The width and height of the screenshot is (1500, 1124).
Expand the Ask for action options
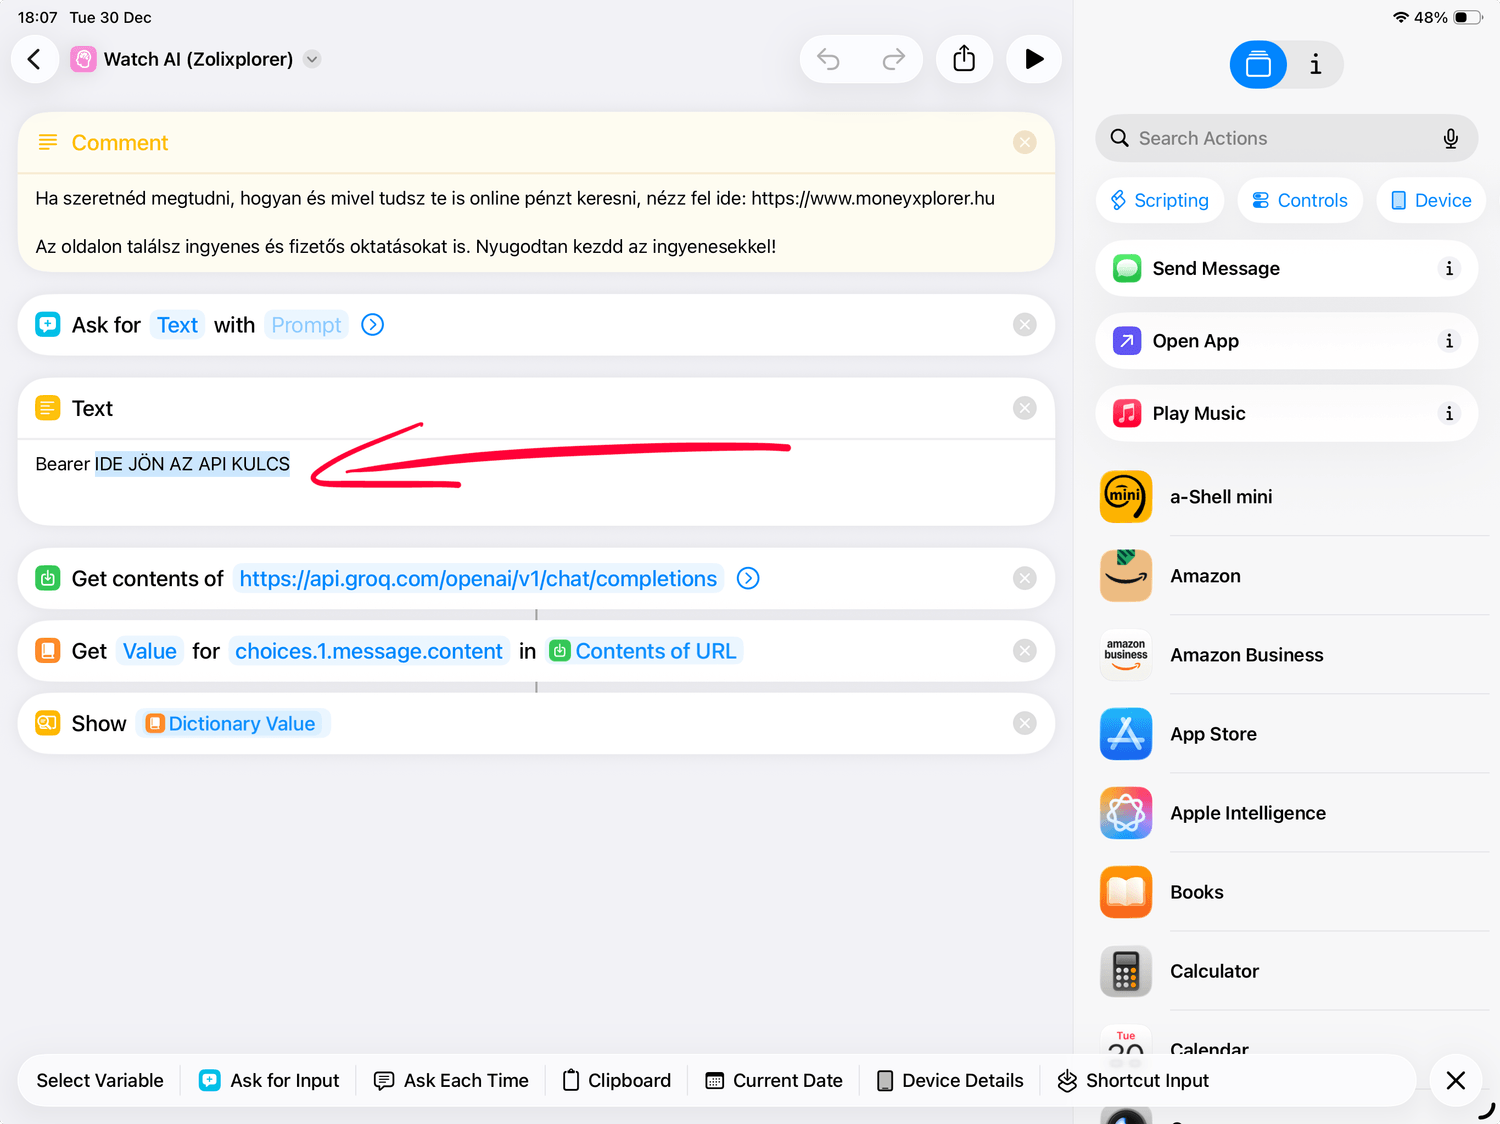click(x=373, y=325)
